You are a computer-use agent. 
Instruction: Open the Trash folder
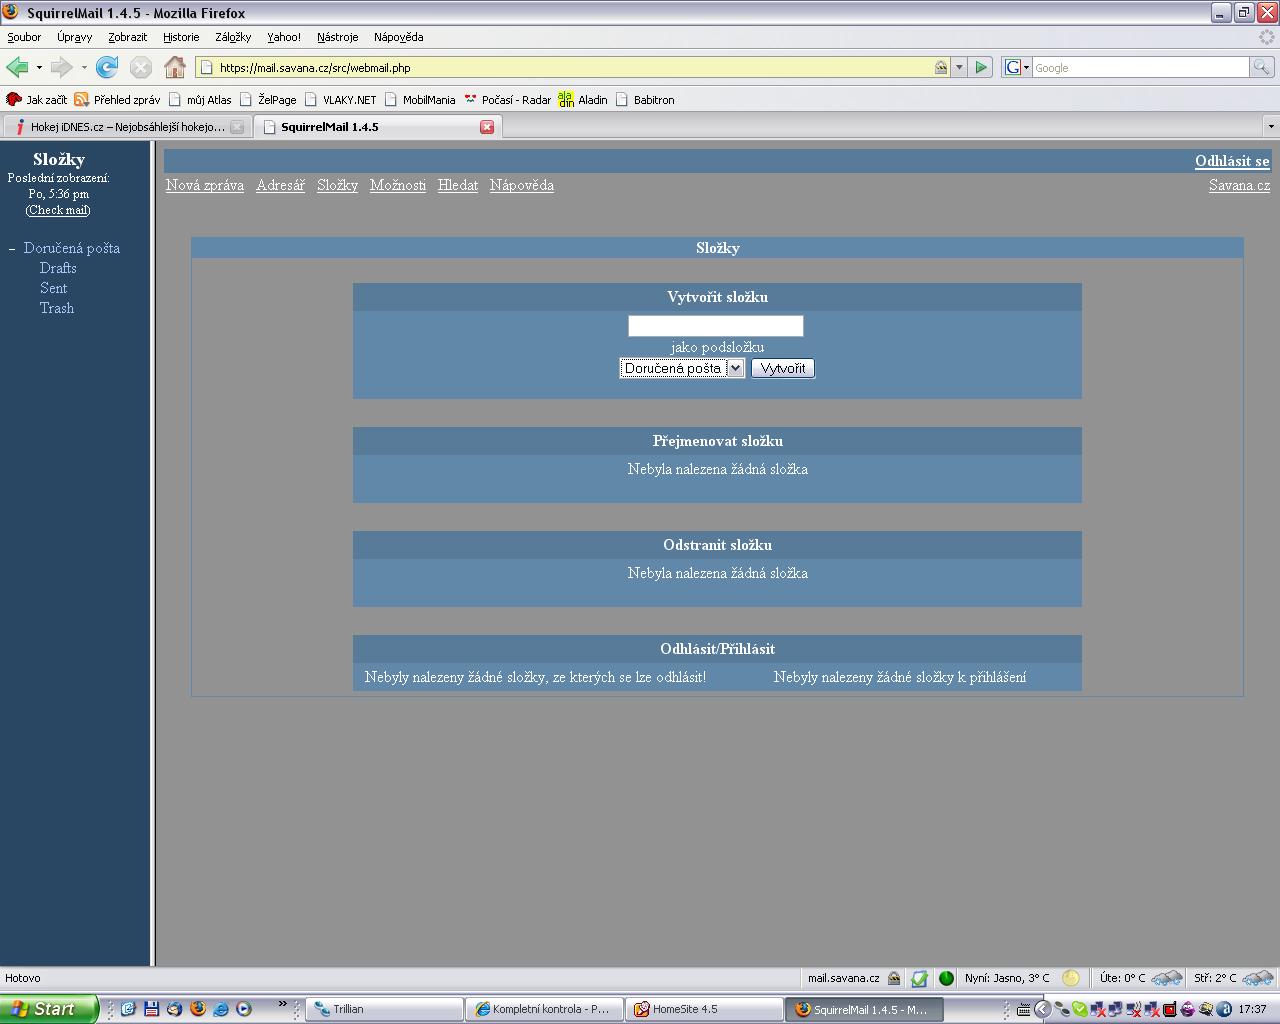[57, 308]
